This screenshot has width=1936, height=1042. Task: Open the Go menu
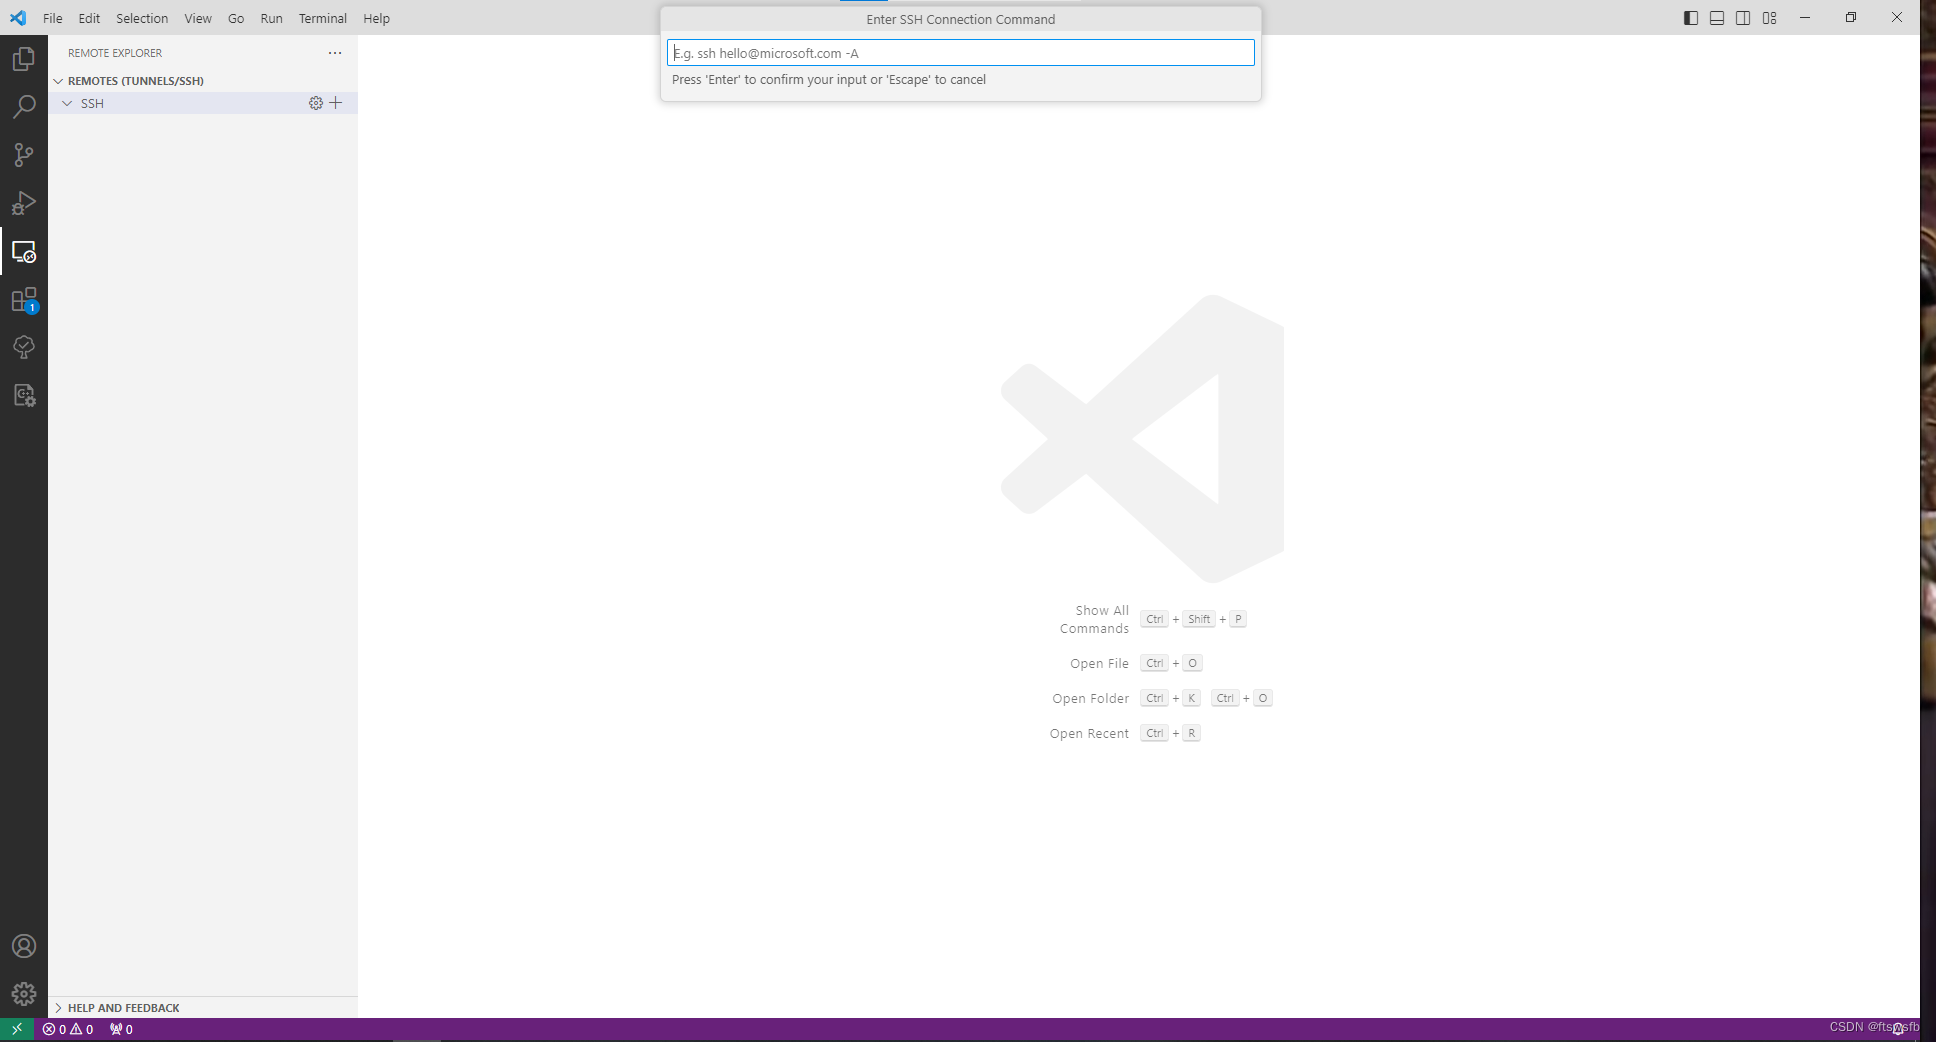236,18
